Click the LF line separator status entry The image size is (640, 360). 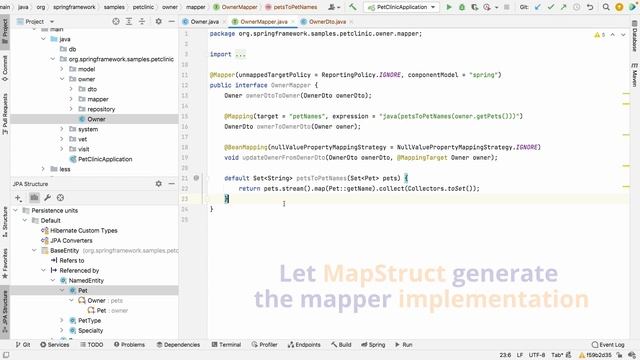coord(520,355)
